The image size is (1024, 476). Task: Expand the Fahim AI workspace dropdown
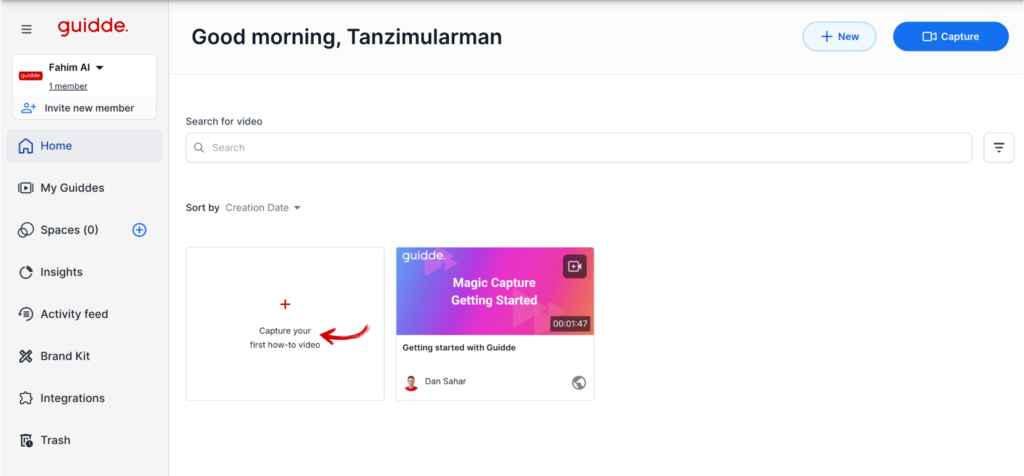coord(99,68)
